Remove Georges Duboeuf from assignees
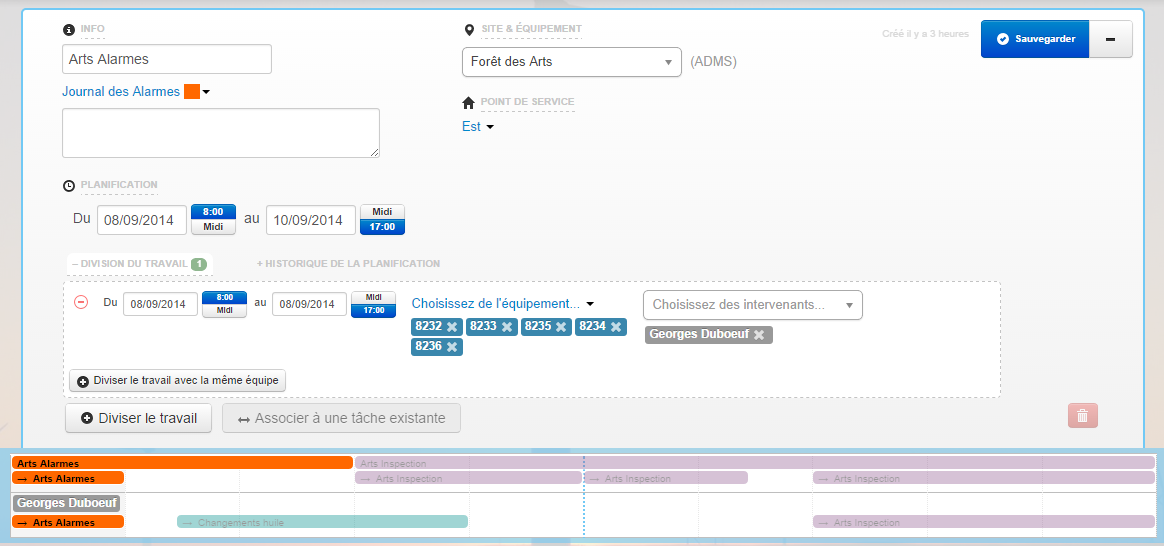The height and width of the screenshot is (546, 1164). (x=759, y=335)
